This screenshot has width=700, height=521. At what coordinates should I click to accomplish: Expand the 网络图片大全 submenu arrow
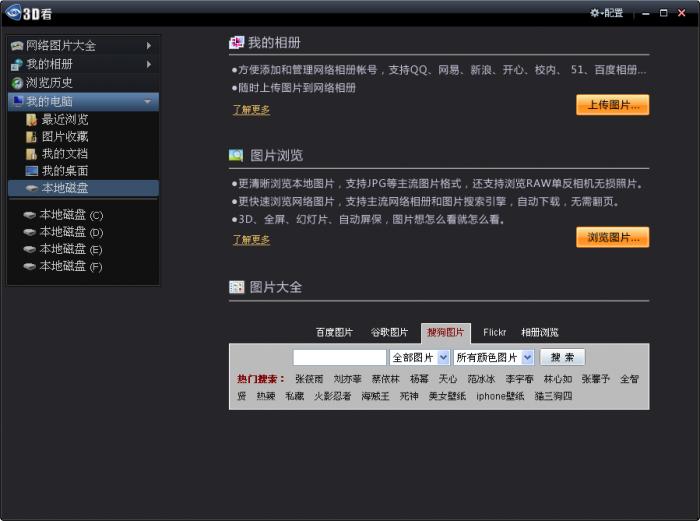(149, 46)
